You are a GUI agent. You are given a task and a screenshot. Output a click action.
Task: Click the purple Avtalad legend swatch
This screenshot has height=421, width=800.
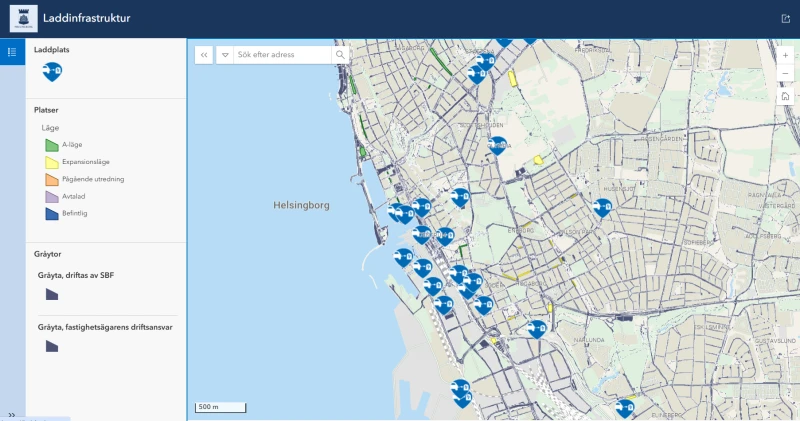click(x=52, y=196)
